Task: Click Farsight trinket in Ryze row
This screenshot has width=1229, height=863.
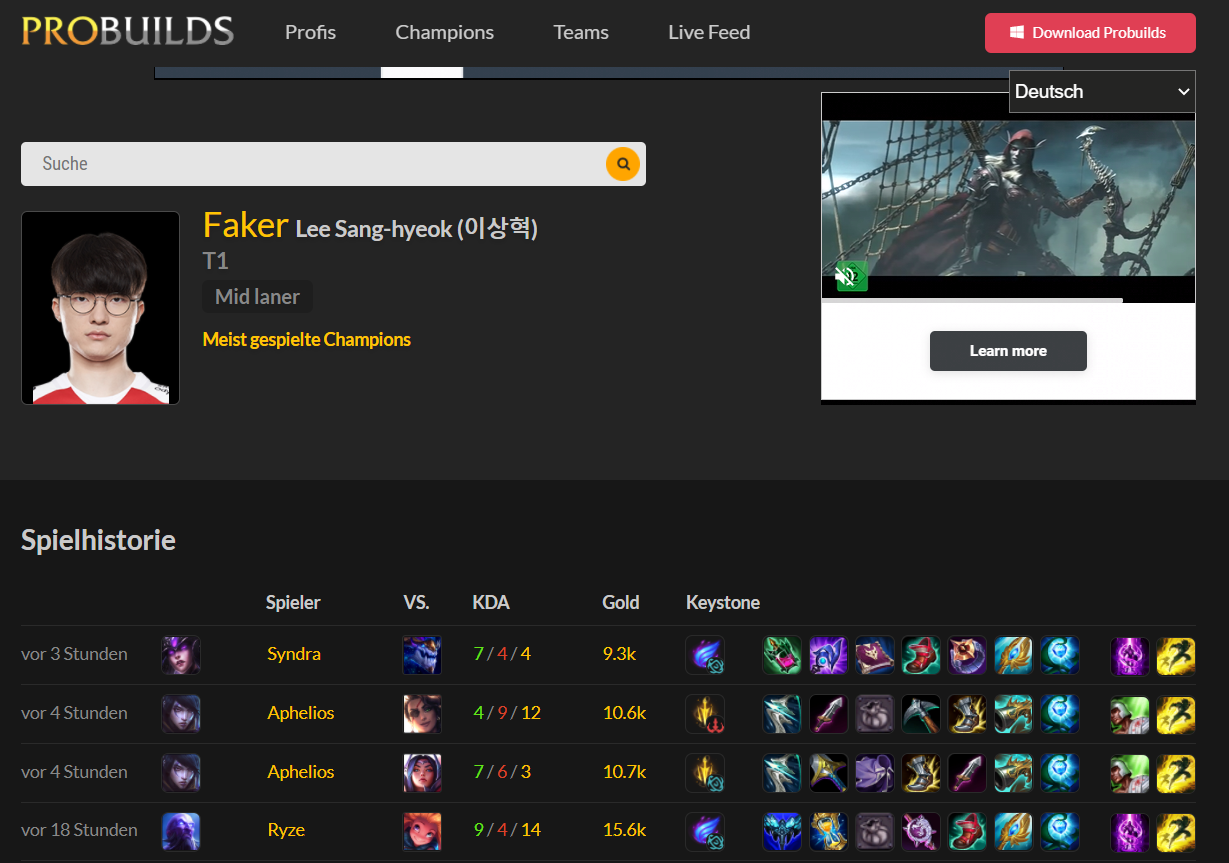Action: [x=1059, y=831]
